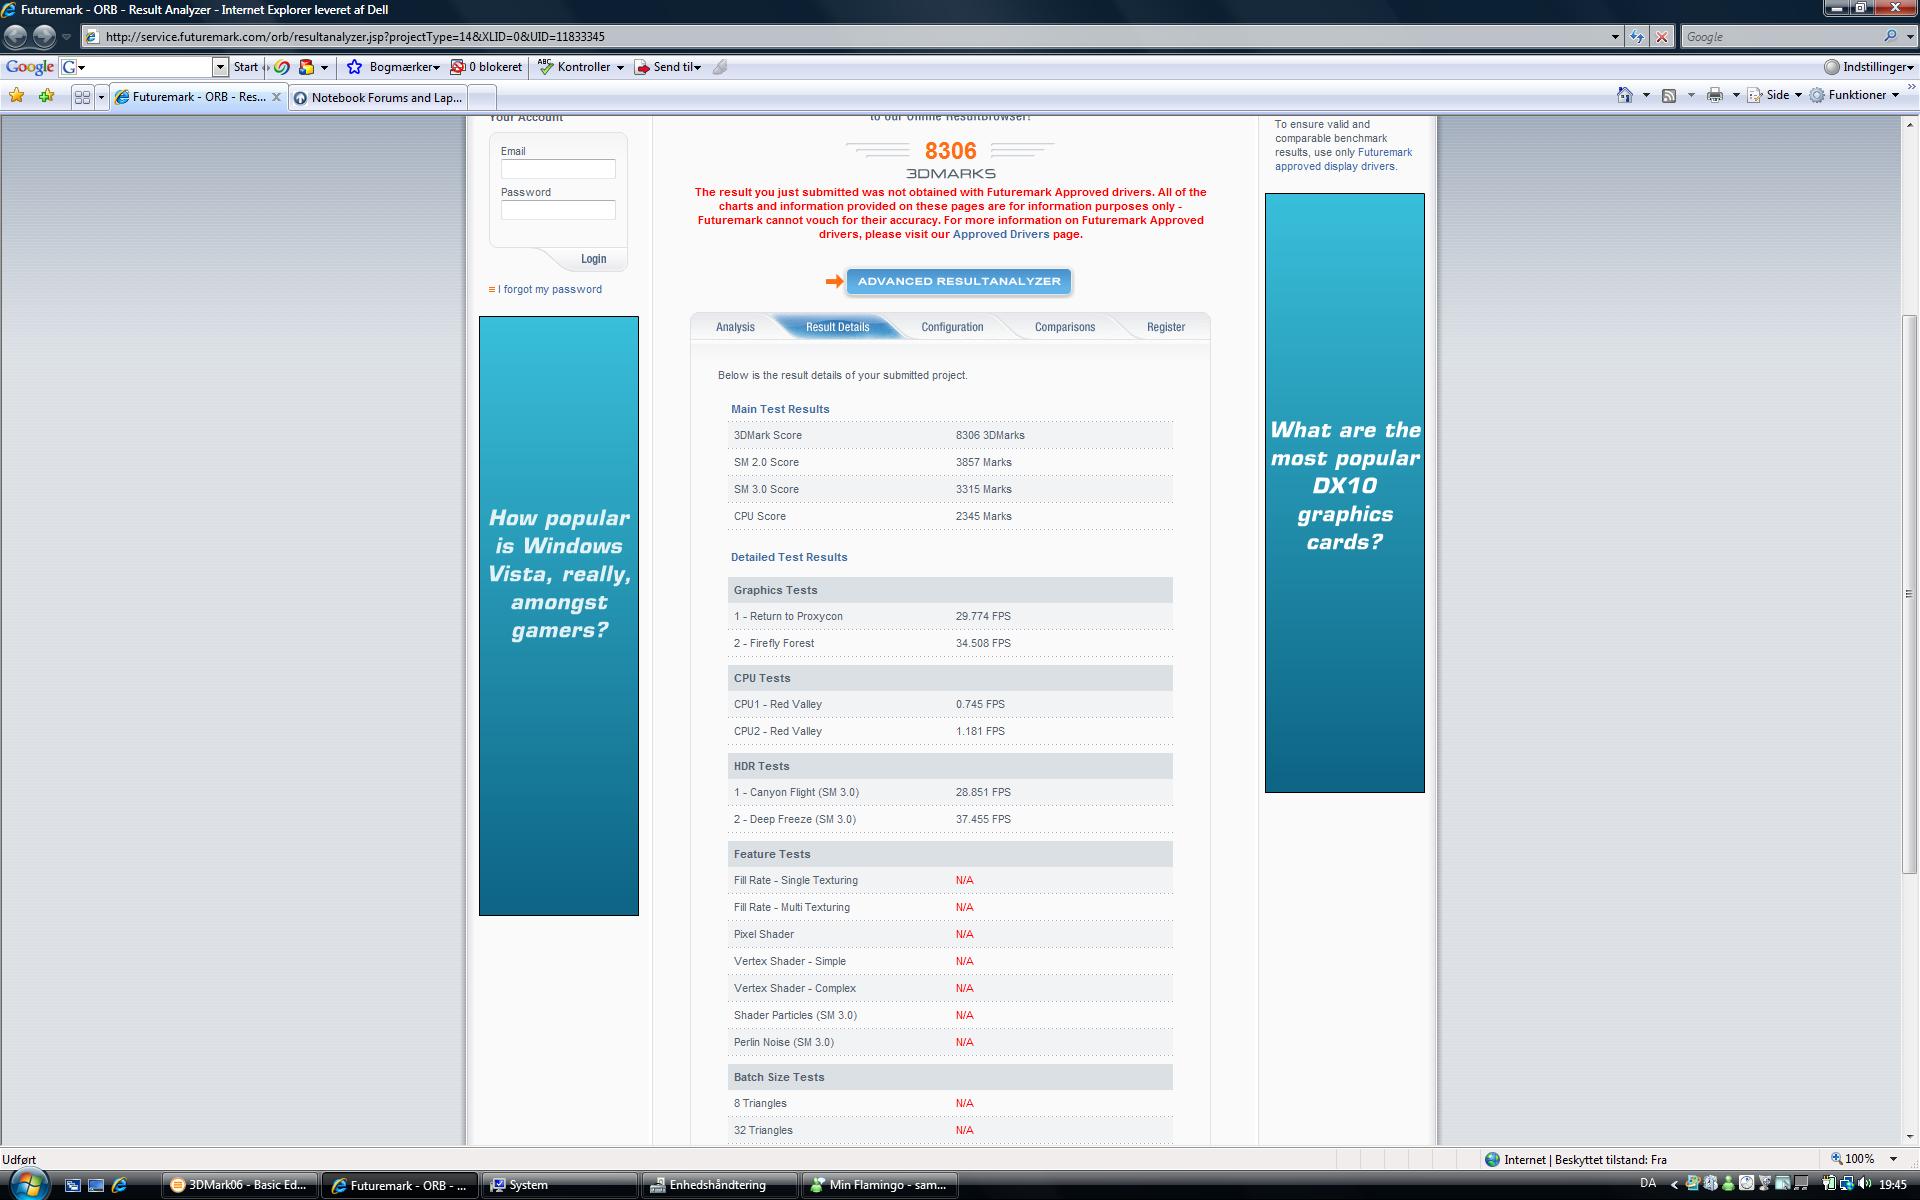Click the Print icon

pyautogui.click(x=1715, y=95)
